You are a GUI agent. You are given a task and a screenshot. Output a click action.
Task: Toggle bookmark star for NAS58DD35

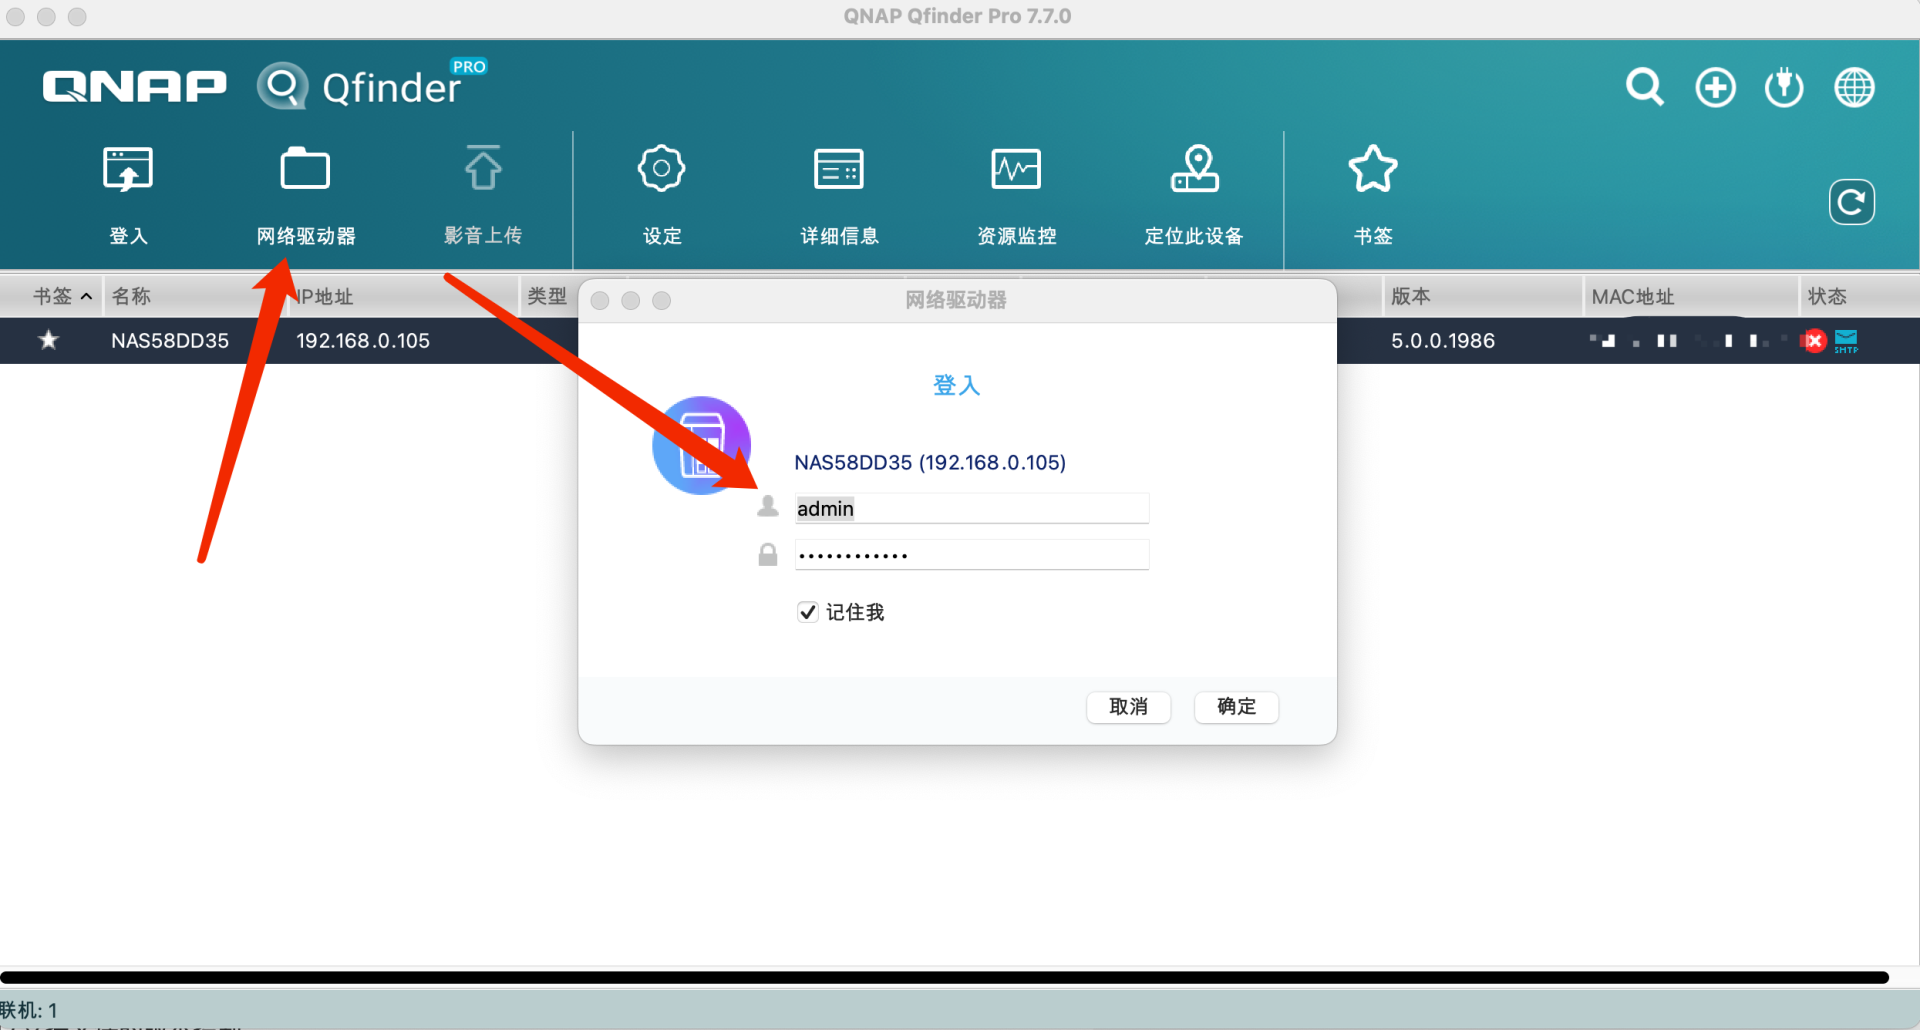click(48, 340)
